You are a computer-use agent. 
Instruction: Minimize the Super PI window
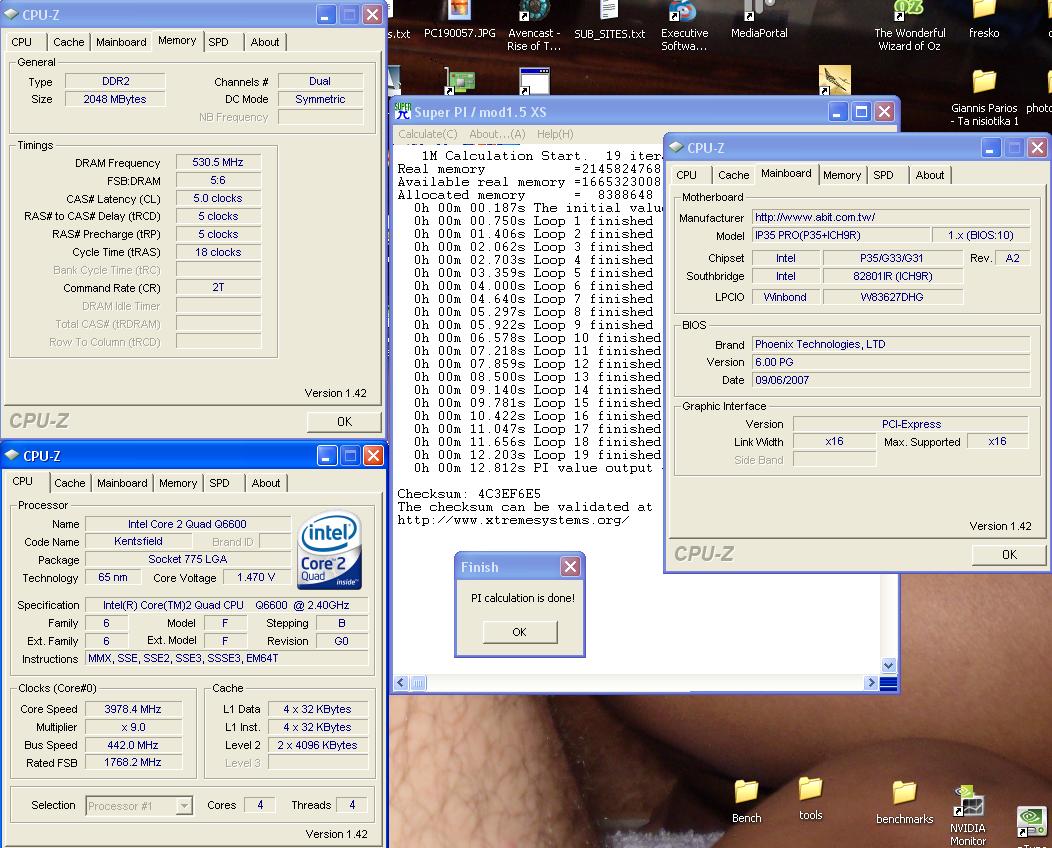837,112
